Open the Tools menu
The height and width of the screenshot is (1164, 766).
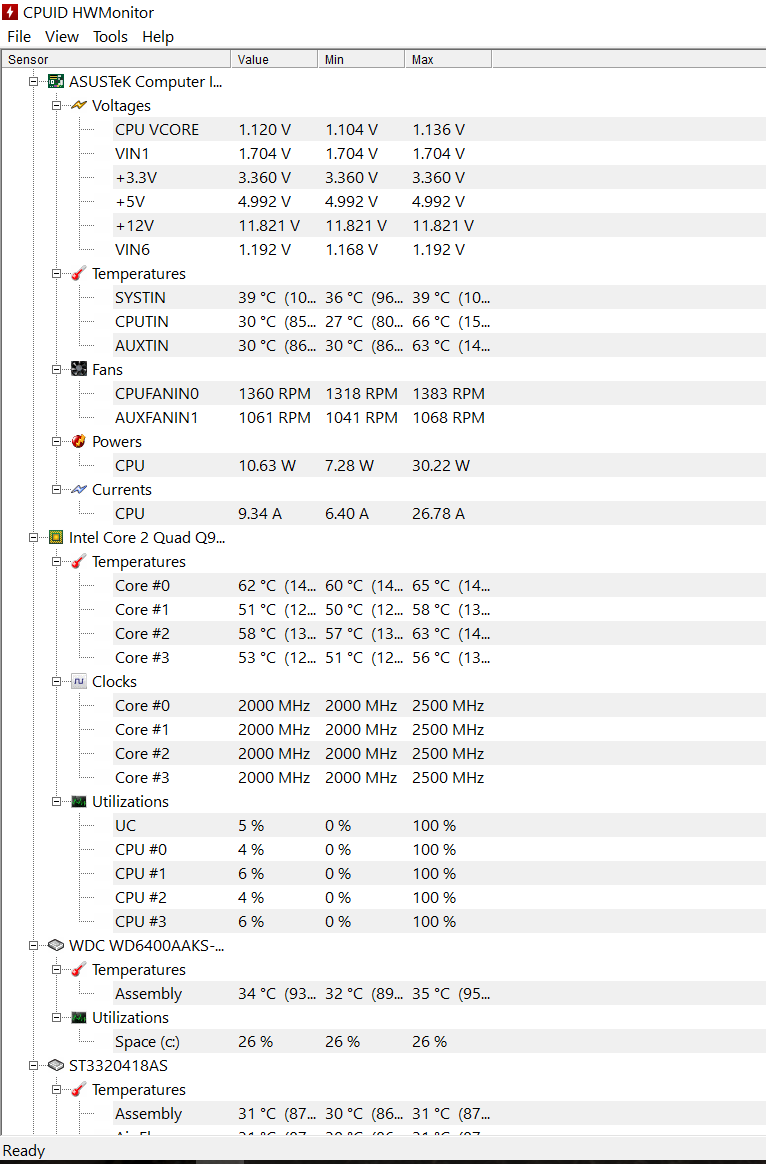point(110,36)
